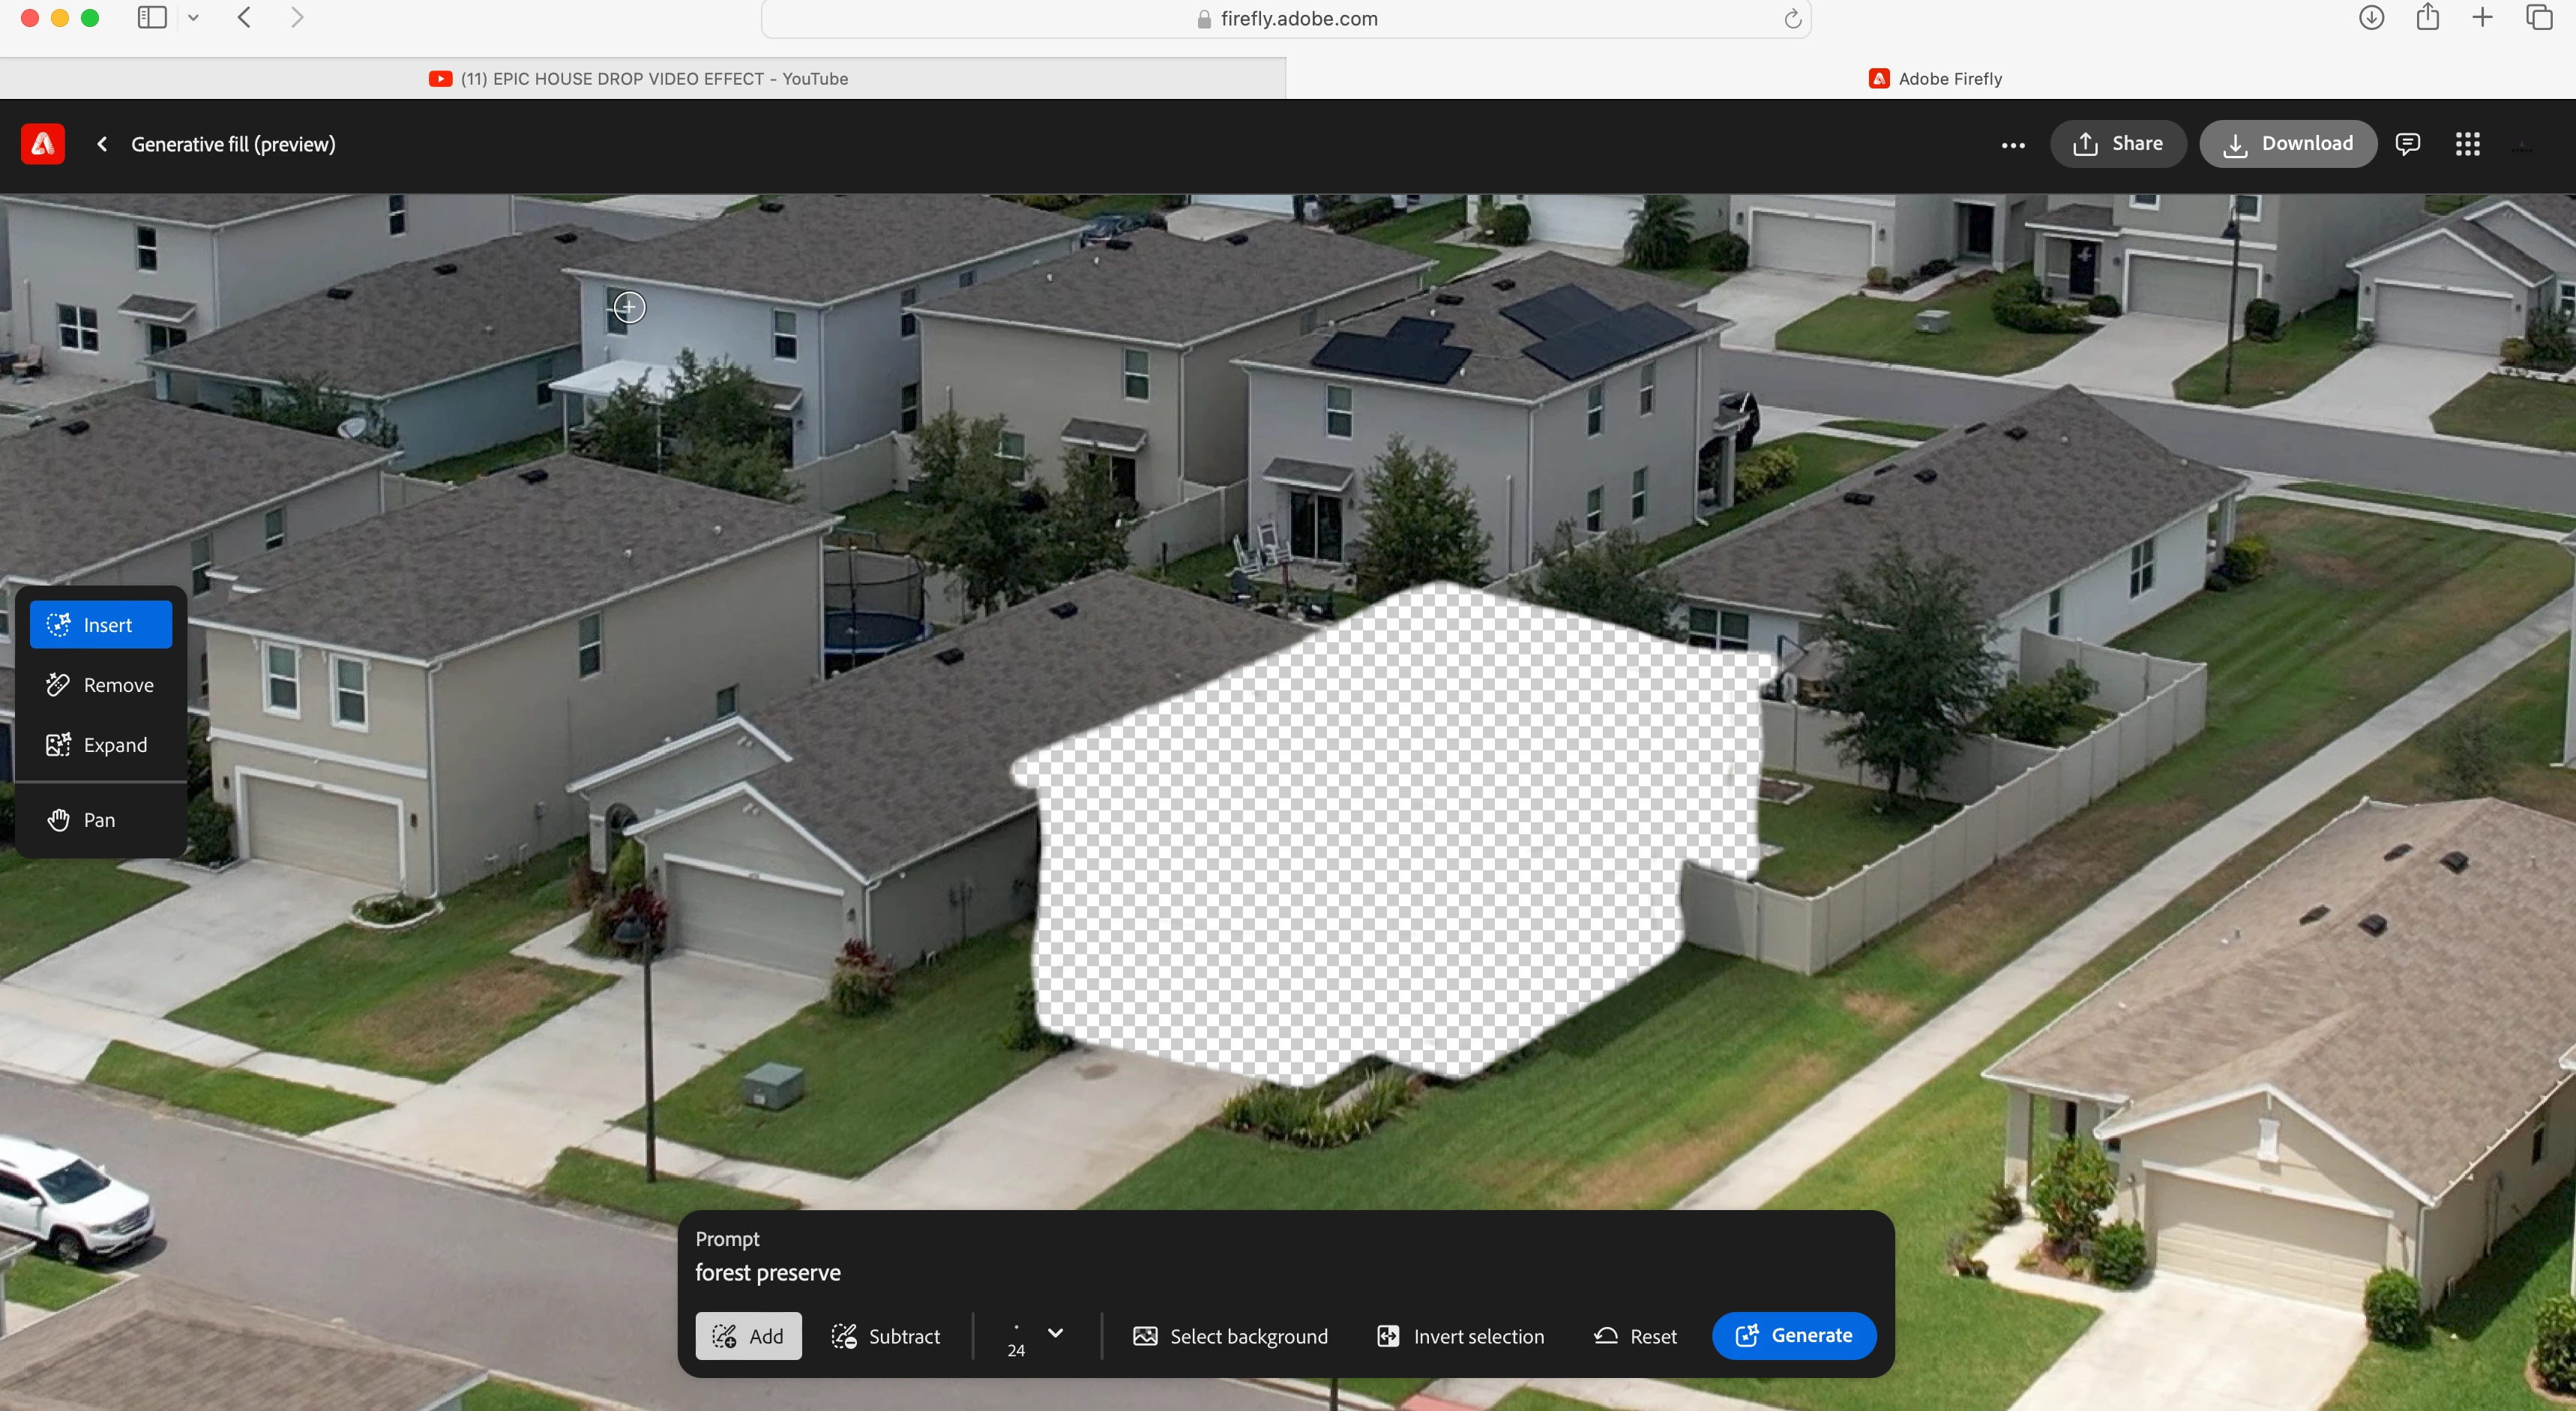This screenshot has width=2576, height=1411.
Task: Click Invert selection
Action: 1461,1336
